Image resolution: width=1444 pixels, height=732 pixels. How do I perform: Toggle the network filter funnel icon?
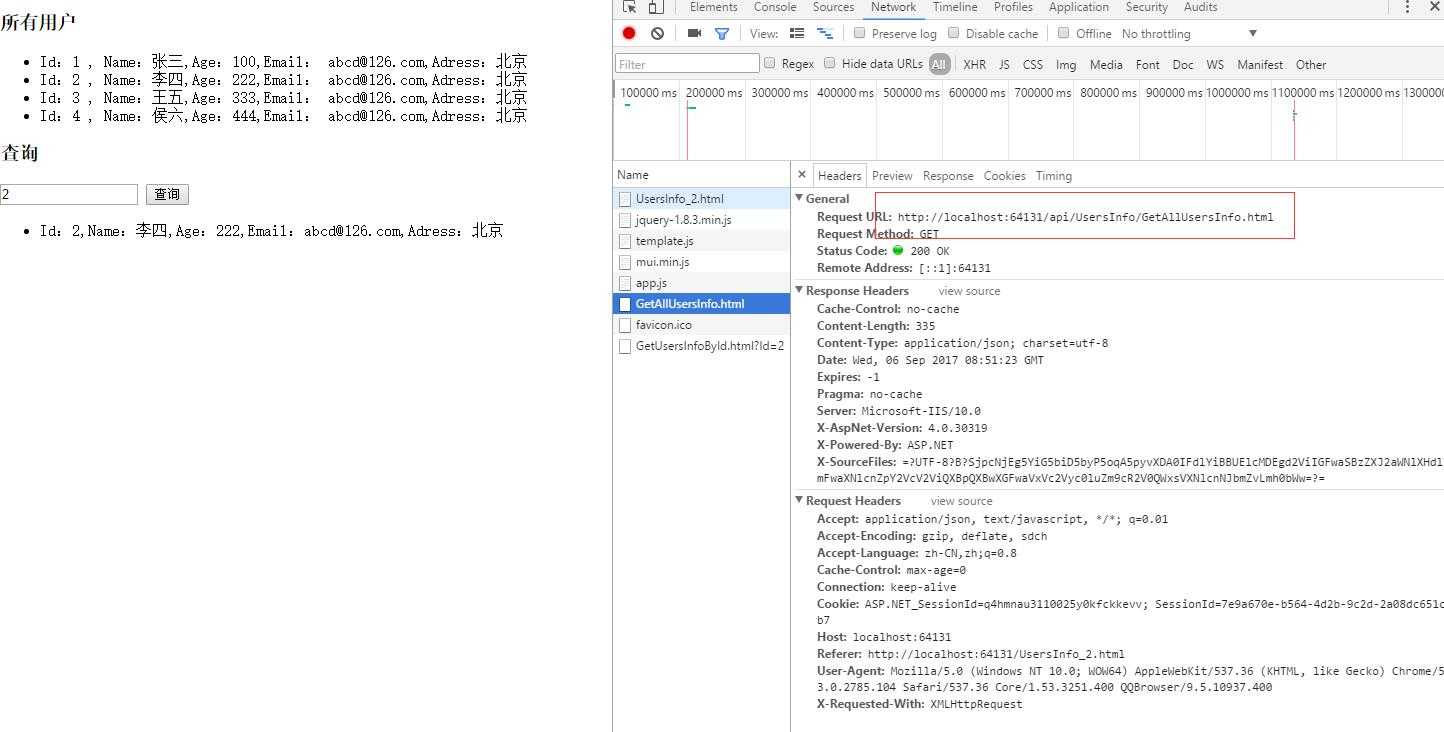click(722, 33)
